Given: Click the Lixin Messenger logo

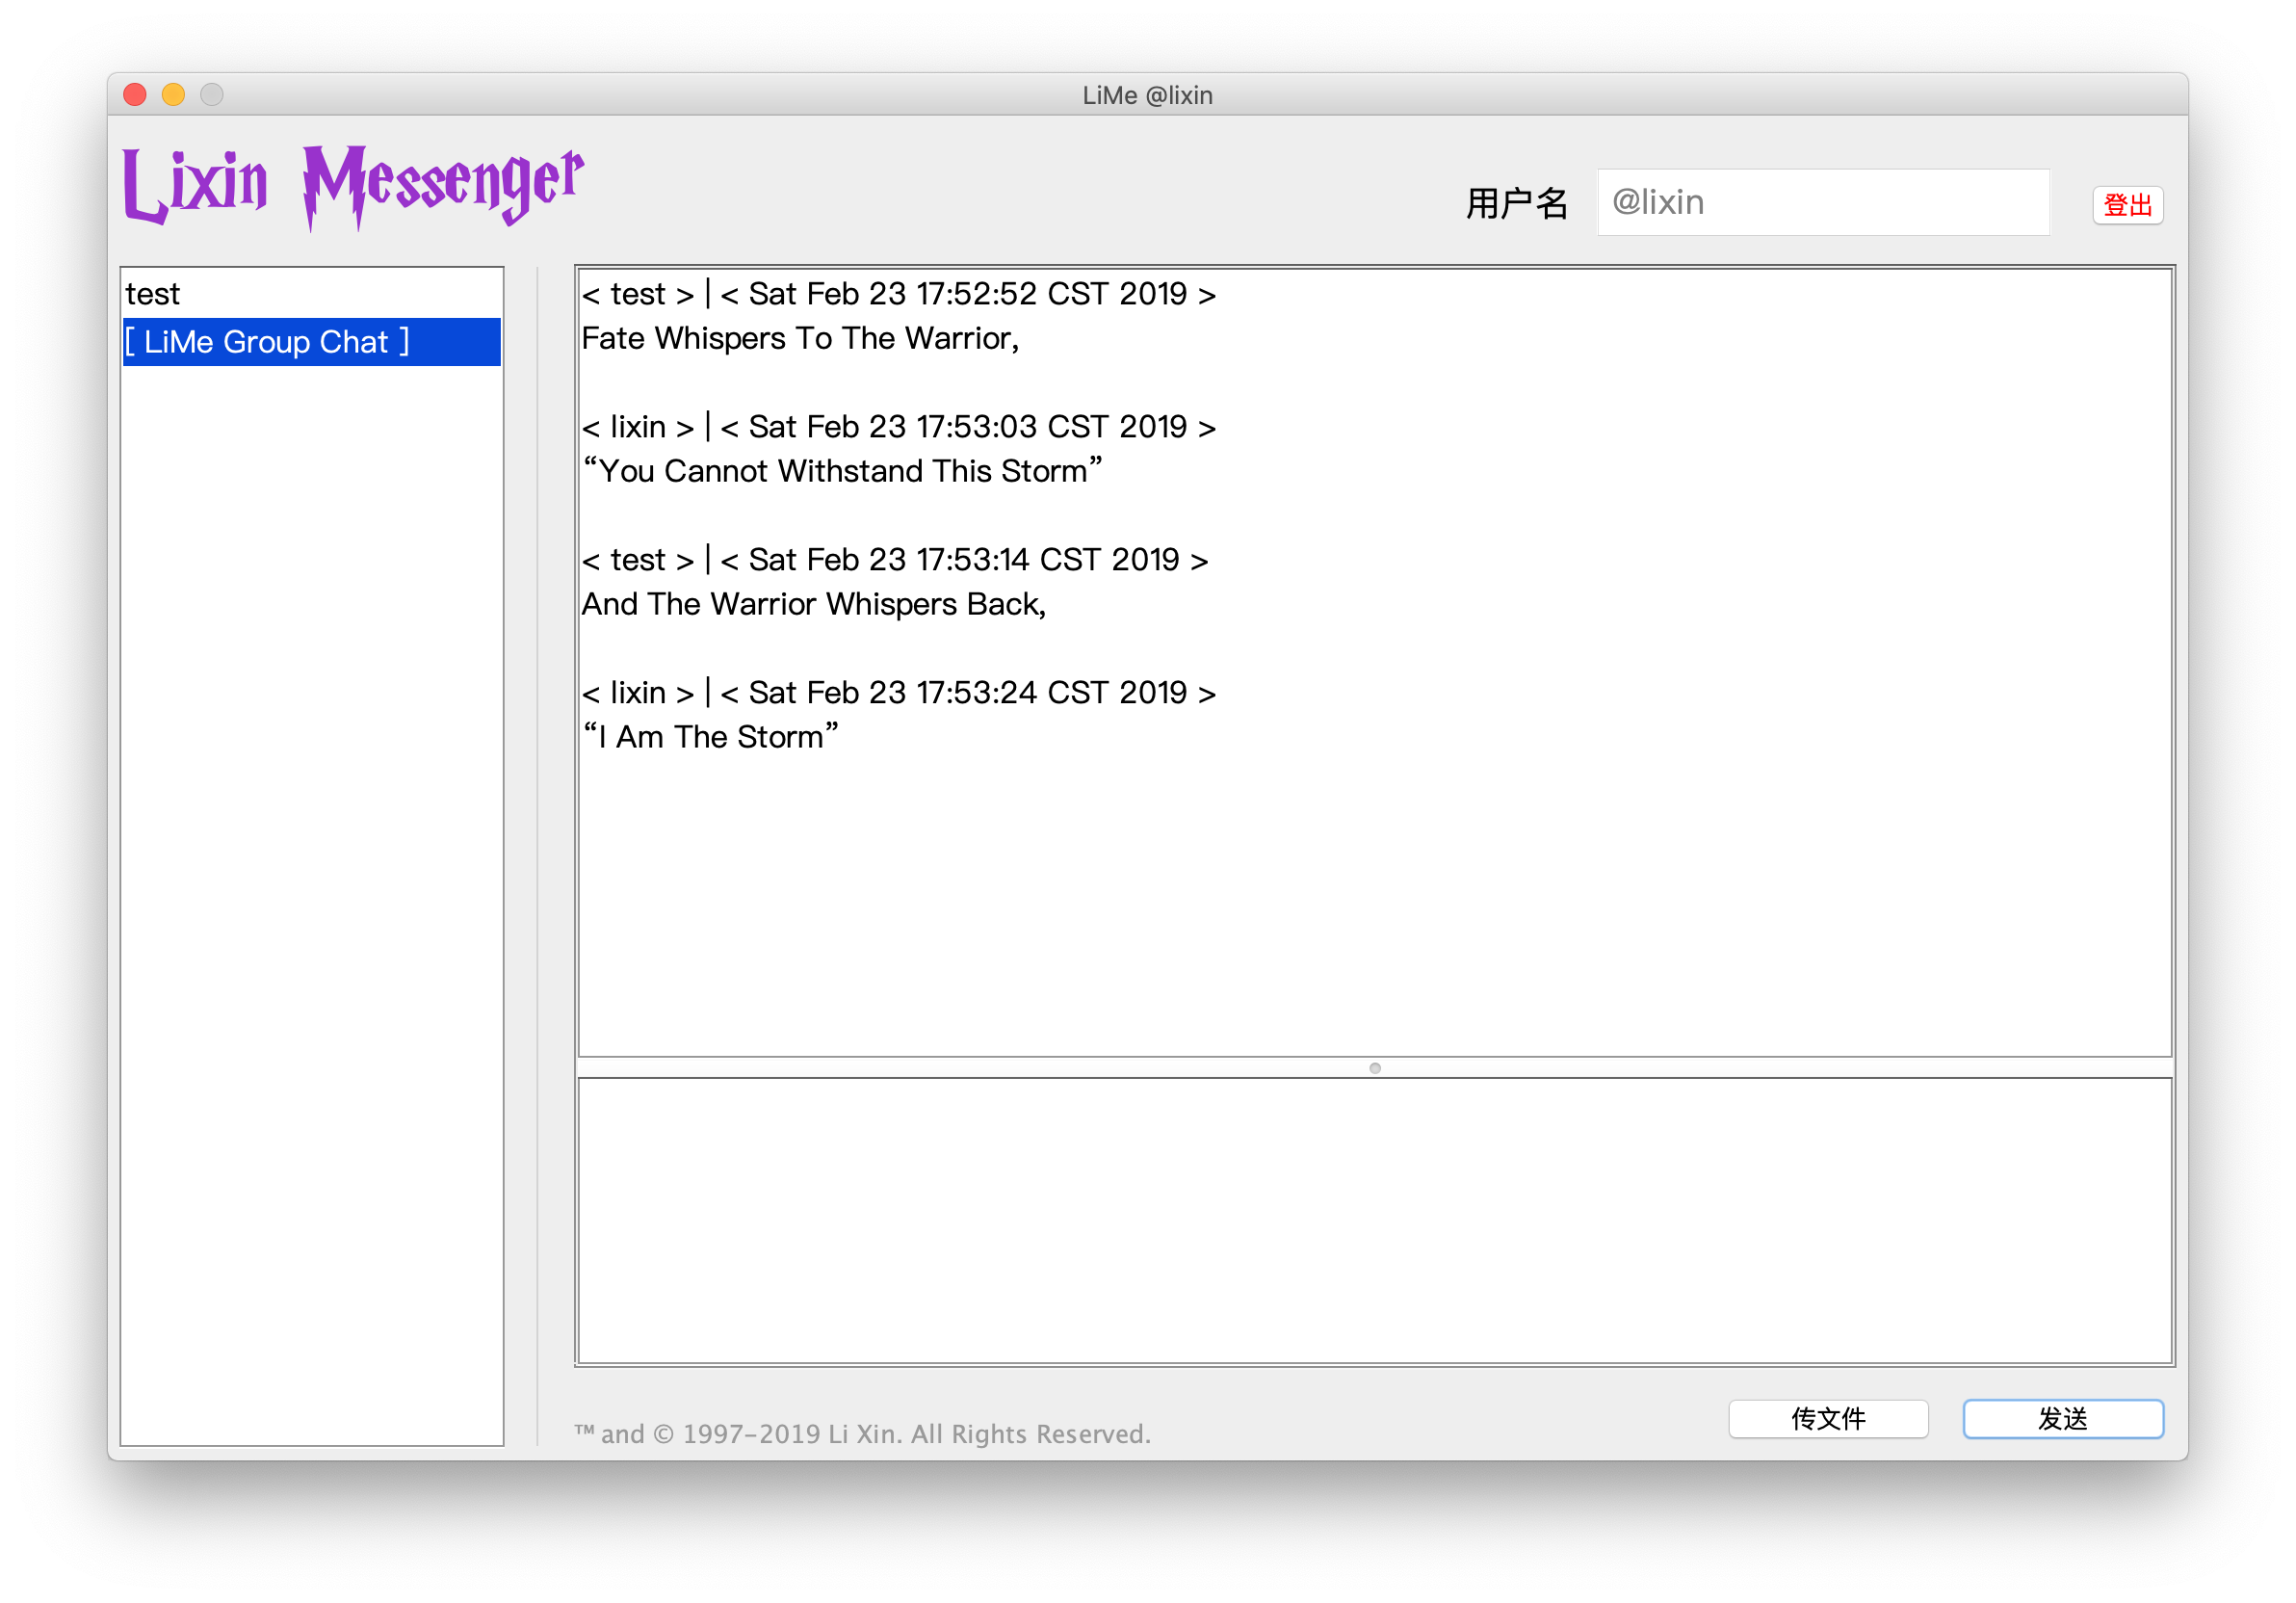Looking at the screenshot, I should 352,186.
